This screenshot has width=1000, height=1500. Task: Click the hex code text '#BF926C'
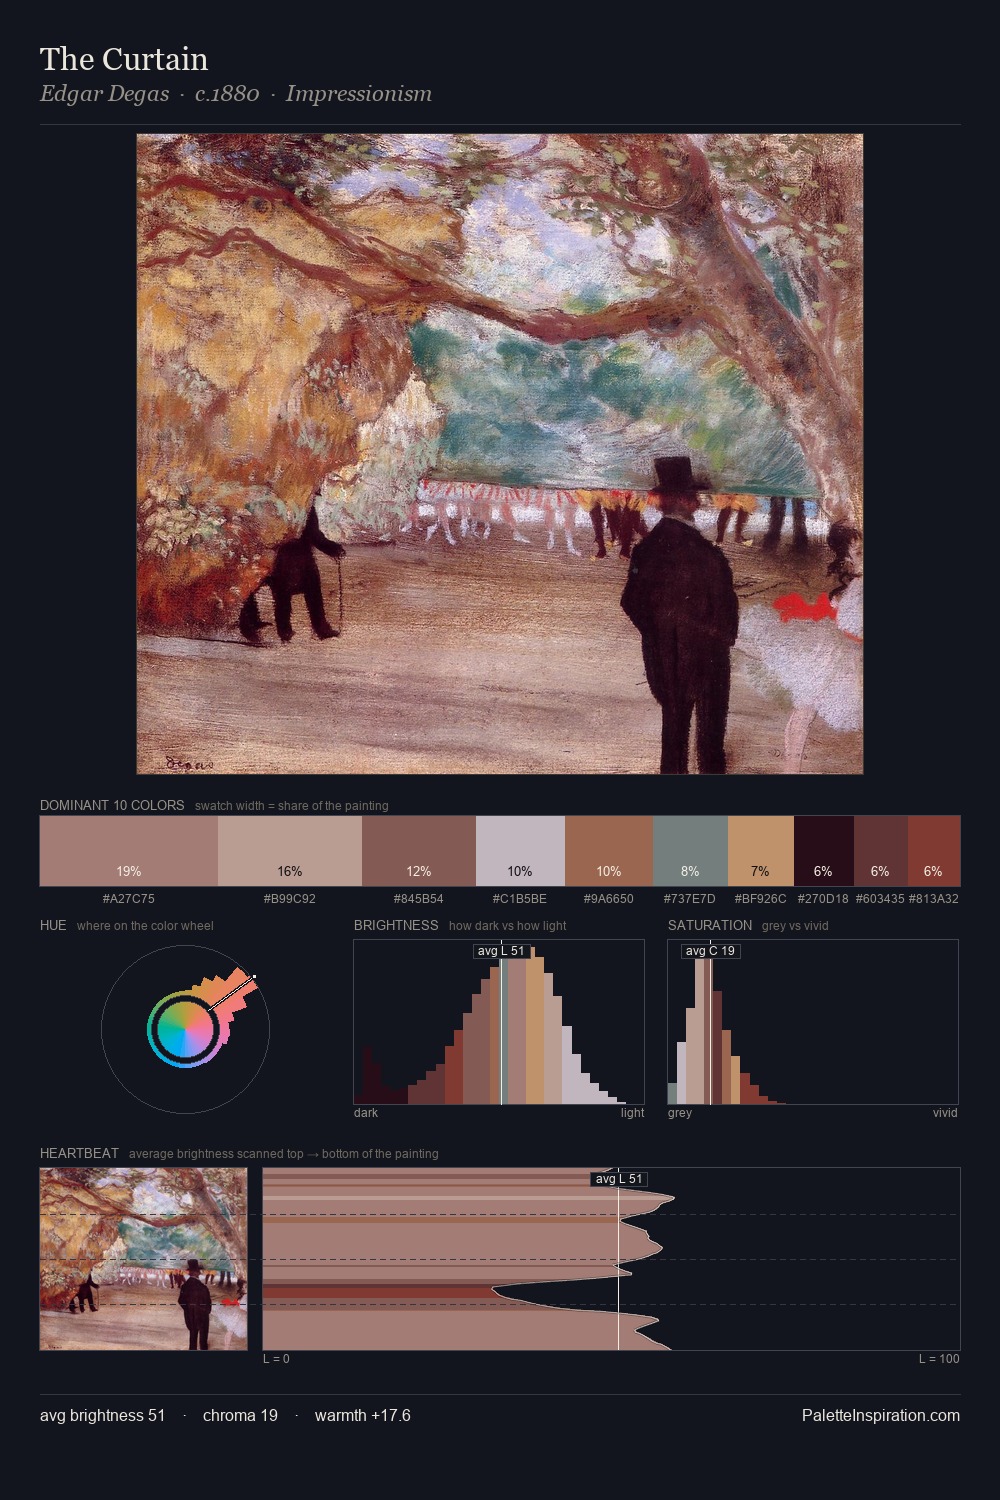click(761, 899)
